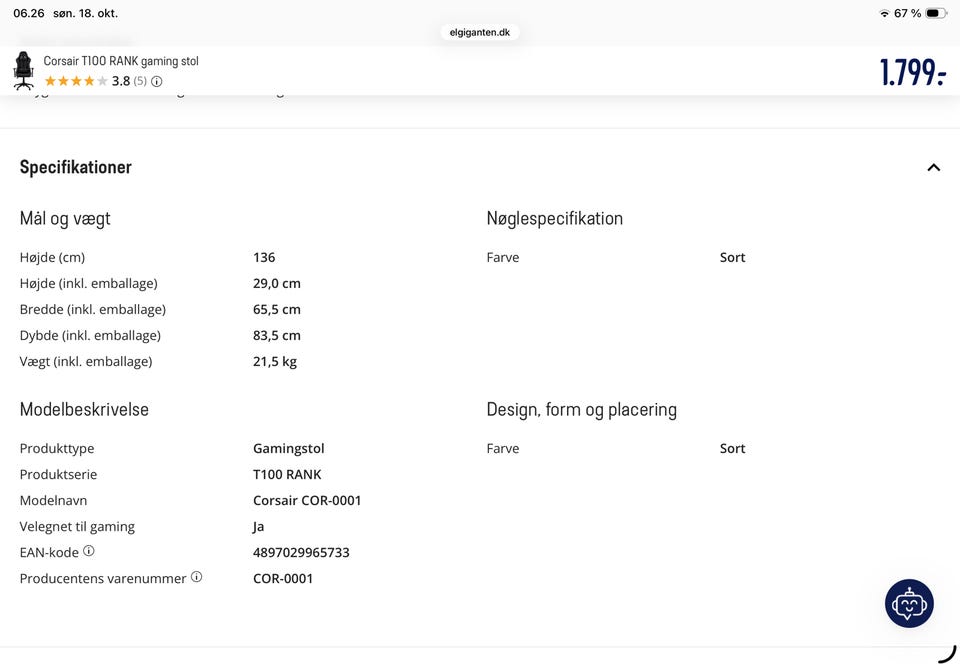Screen dimensions: 960x667
Task: Click the star rating 3.8
Action: tap(76, 81)
